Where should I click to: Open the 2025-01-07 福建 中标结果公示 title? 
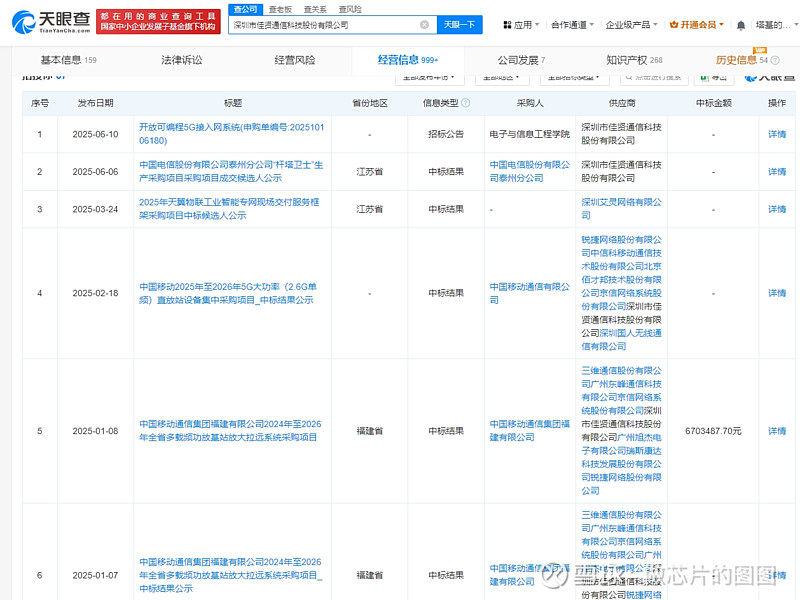point(231,575)
